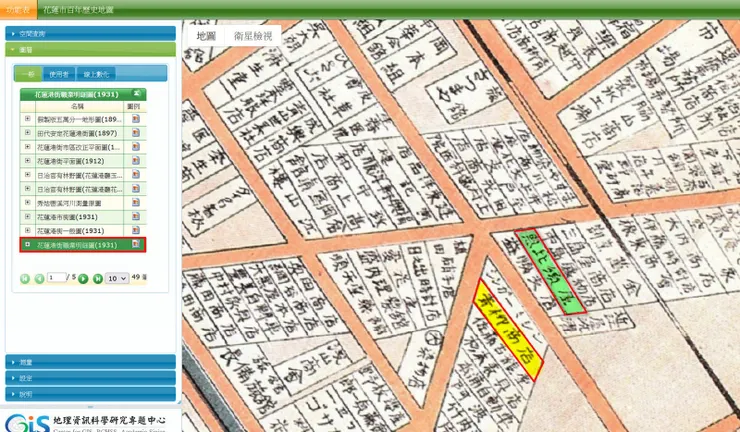
Task: Expand the 花蓮港街平面圖(1912) row
Action: 27,161
